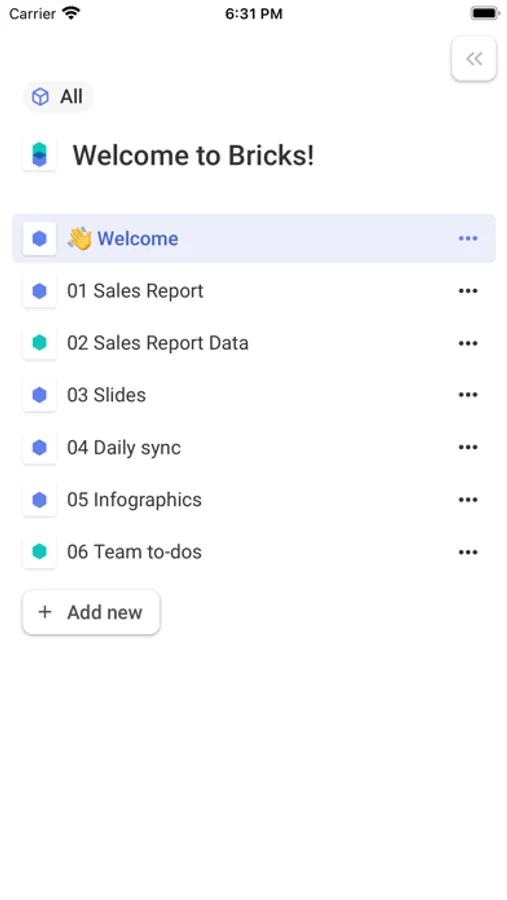
Task: Open 05 Infographics
Action: tap(134, 500)
